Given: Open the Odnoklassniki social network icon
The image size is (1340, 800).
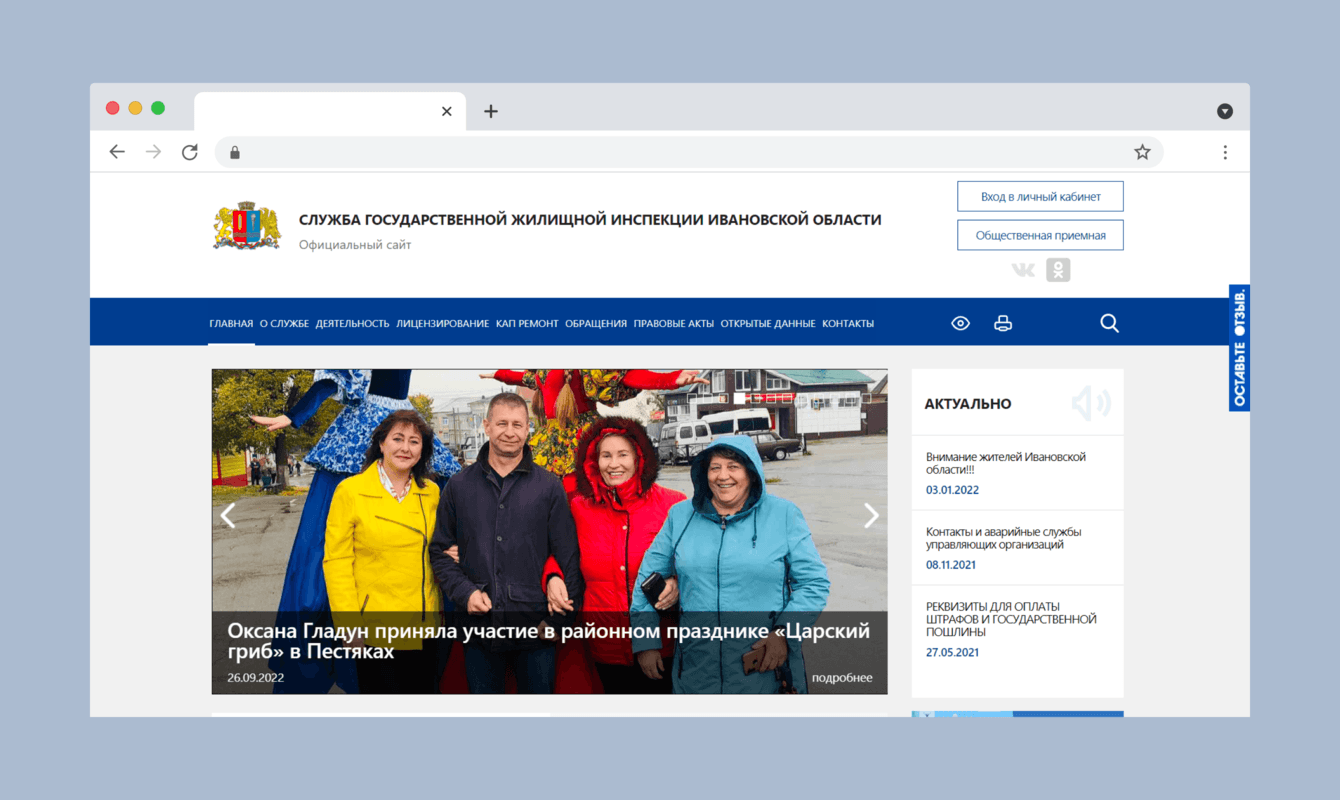Looking at the screenshot, I should pyautogui.click(x=1058, y=270).
